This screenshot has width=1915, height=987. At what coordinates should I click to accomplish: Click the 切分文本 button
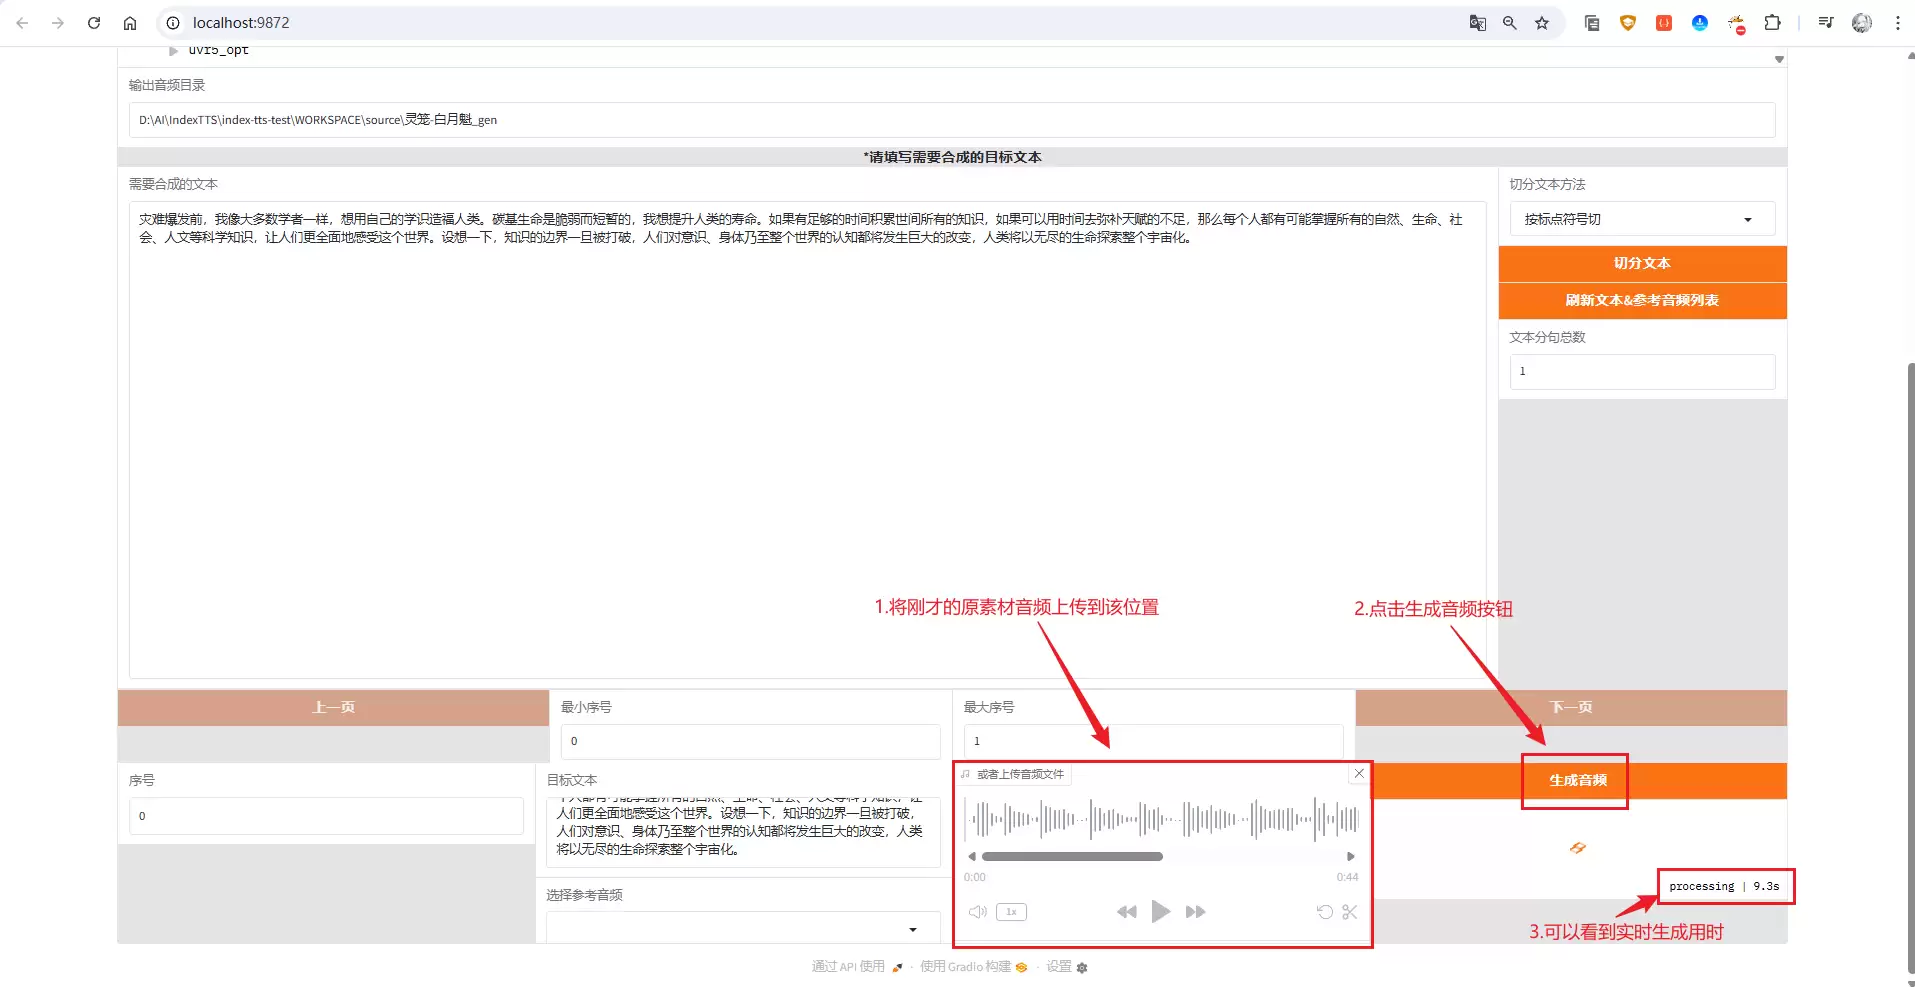(x=1642, y=263)
